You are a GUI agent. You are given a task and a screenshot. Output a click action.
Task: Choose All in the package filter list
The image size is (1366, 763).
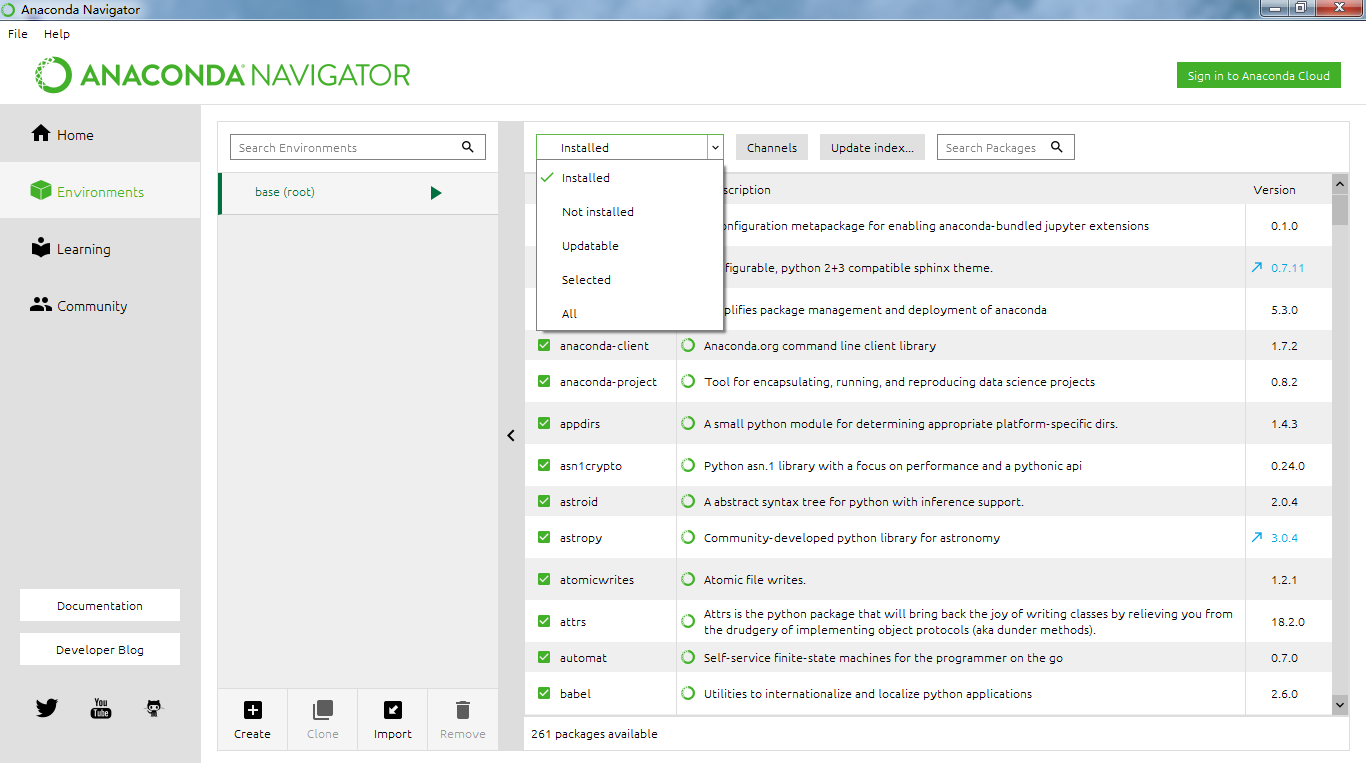(x=569, y=313)
